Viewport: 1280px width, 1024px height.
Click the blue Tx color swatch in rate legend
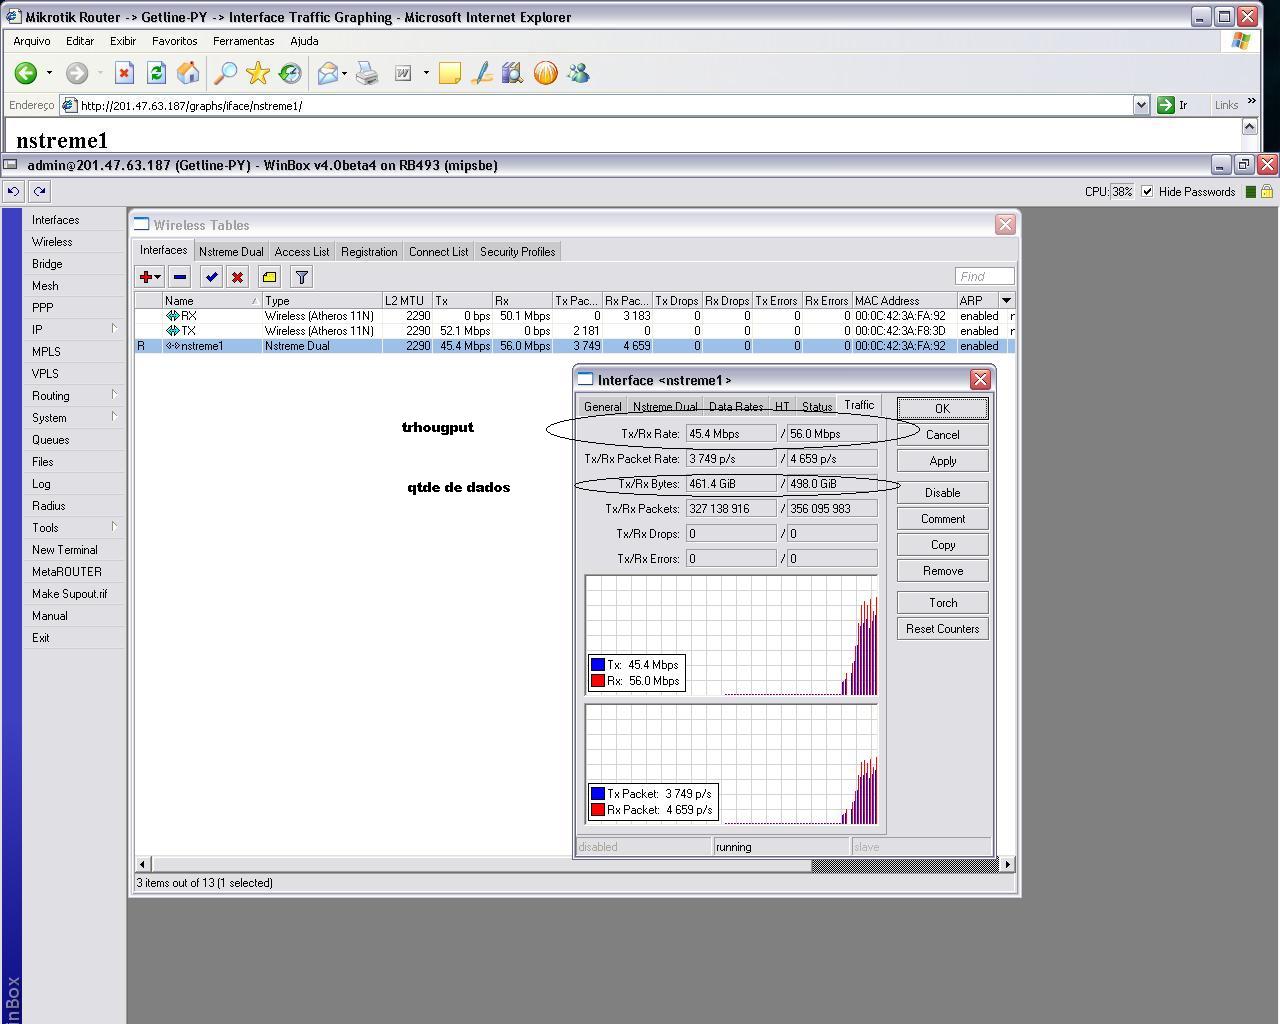[598, 665]
